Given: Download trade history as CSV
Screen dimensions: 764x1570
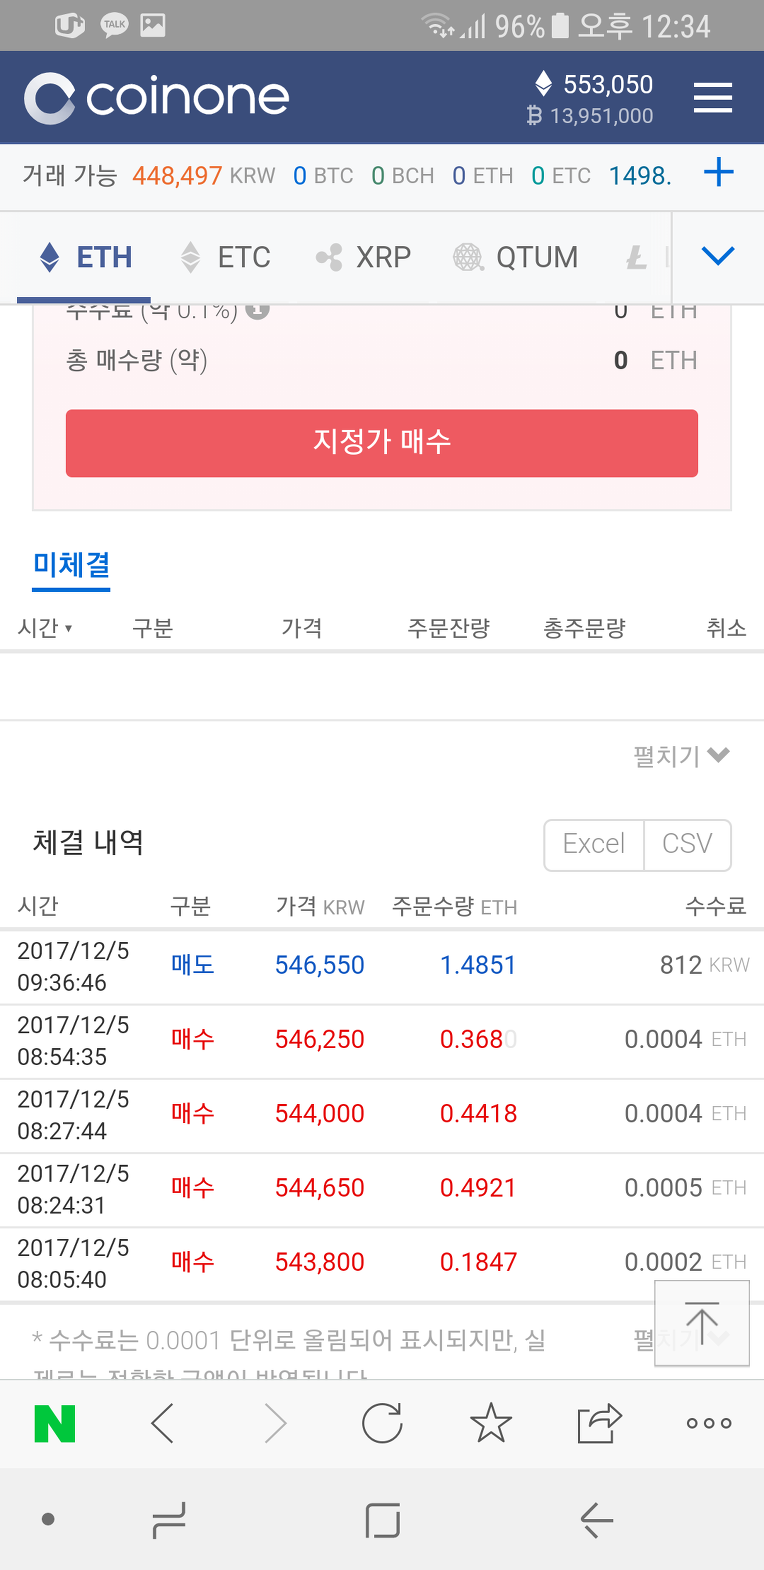Looking at the screenshot, I should coord(687,844).
